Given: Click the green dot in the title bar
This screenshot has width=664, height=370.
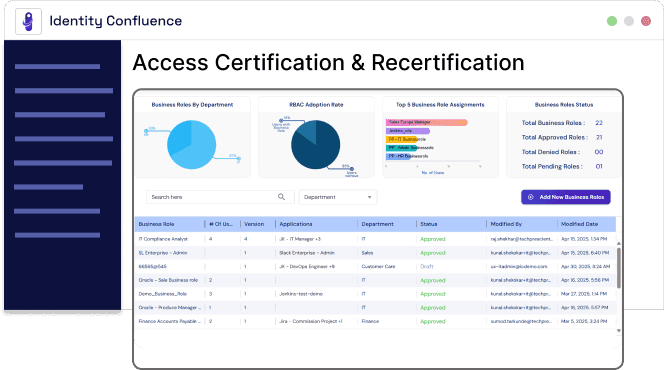Looking at the screenshot, I should pos(612,21).
